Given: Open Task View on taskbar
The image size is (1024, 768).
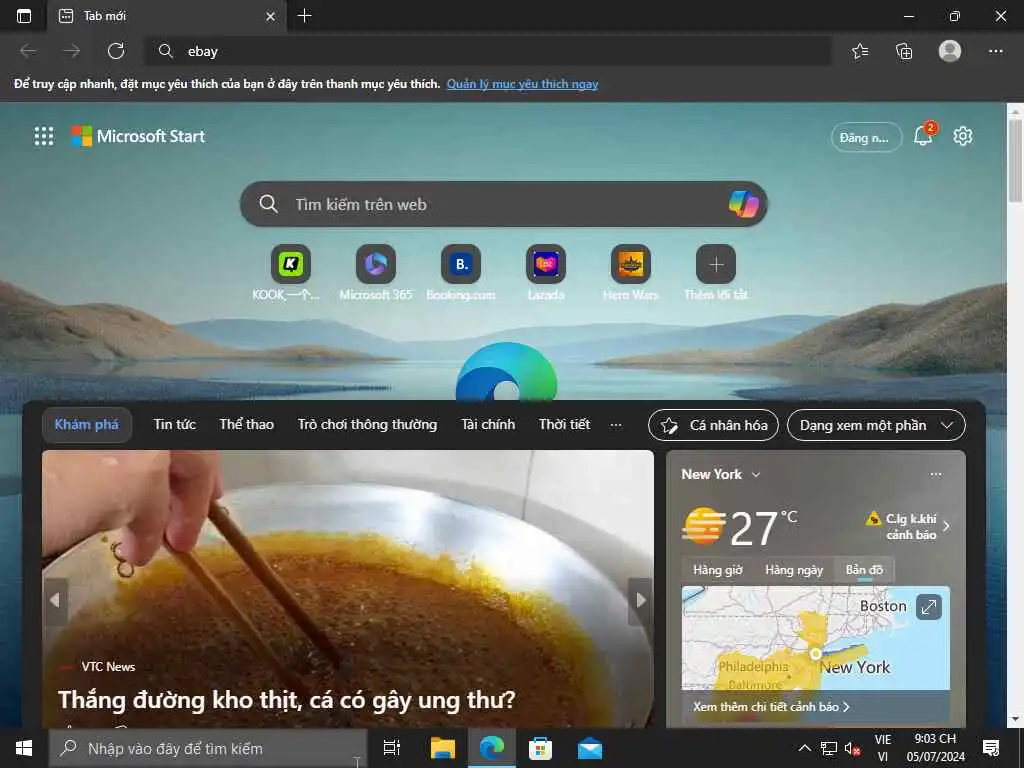Looking at the screenshot, I should click(x=392, y=748).
